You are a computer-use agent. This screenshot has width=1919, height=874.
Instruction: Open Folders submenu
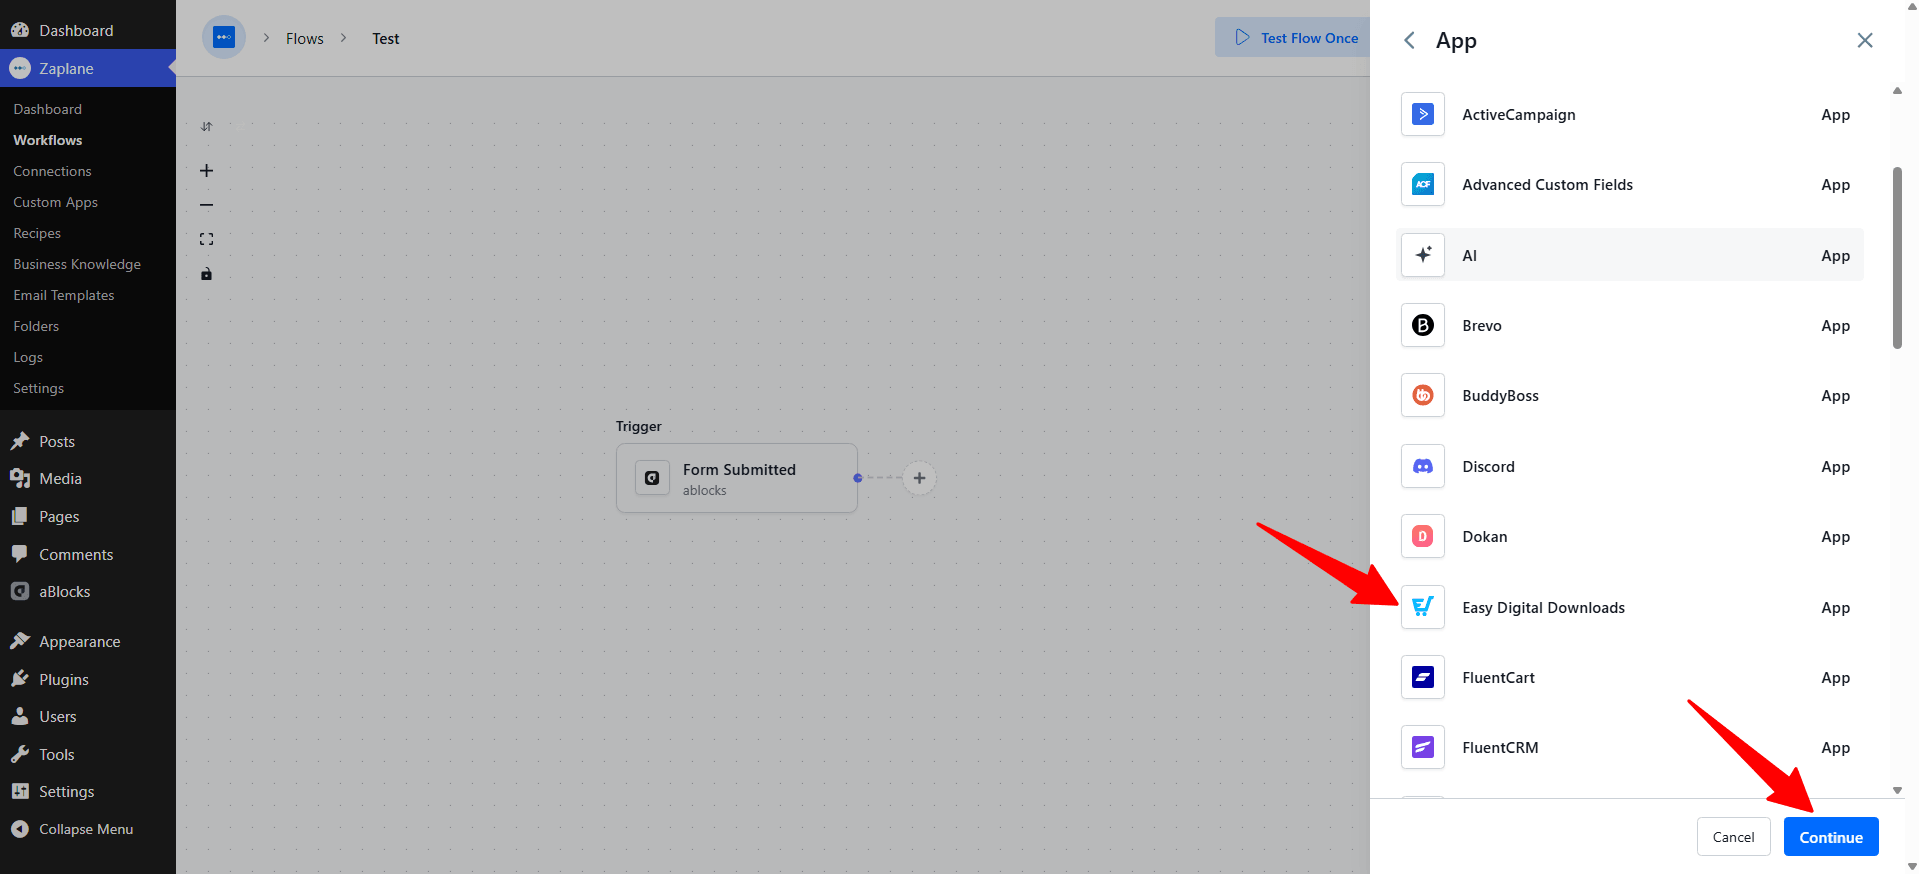tap(36, 326)
